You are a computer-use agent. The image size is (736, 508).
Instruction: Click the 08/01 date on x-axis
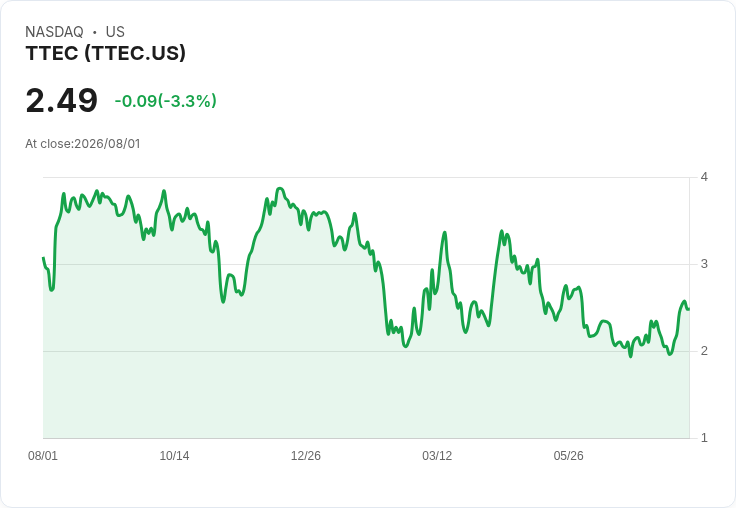(x=43, y=455)
